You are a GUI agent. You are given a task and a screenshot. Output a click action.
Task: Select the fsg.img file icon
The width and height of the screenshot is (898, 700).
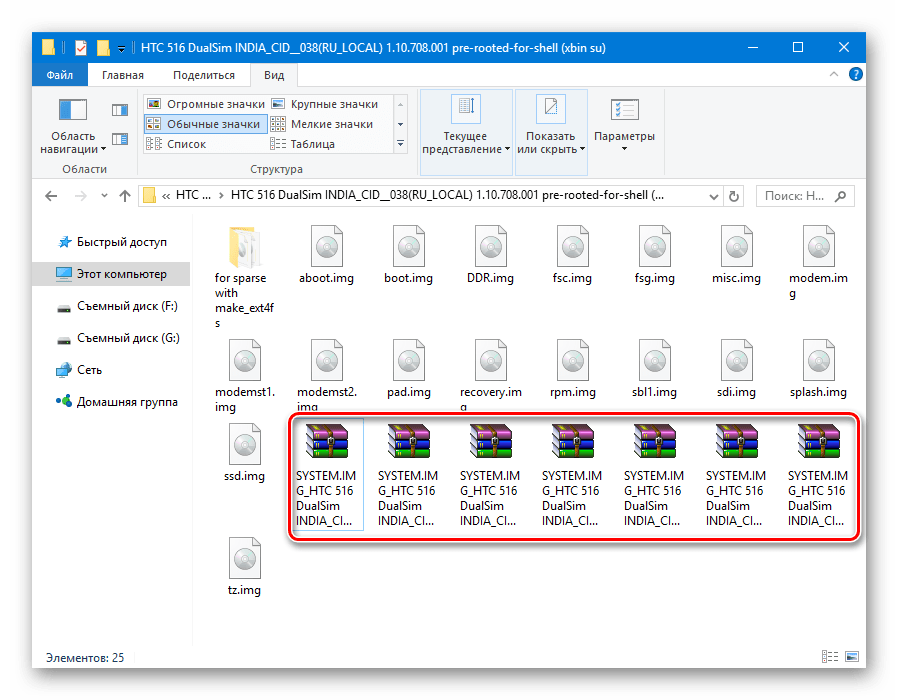(654, 247)
